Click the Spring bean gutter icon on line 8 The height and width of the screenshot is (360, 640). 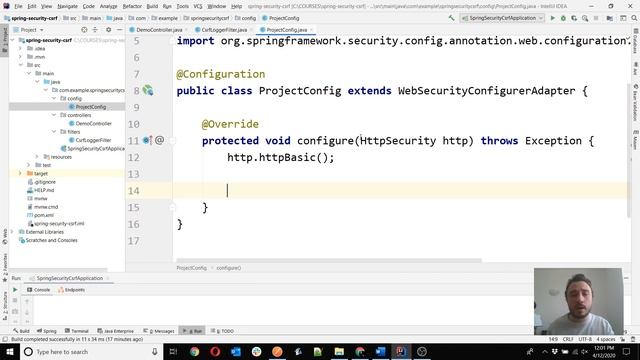(x=148, y=90)
